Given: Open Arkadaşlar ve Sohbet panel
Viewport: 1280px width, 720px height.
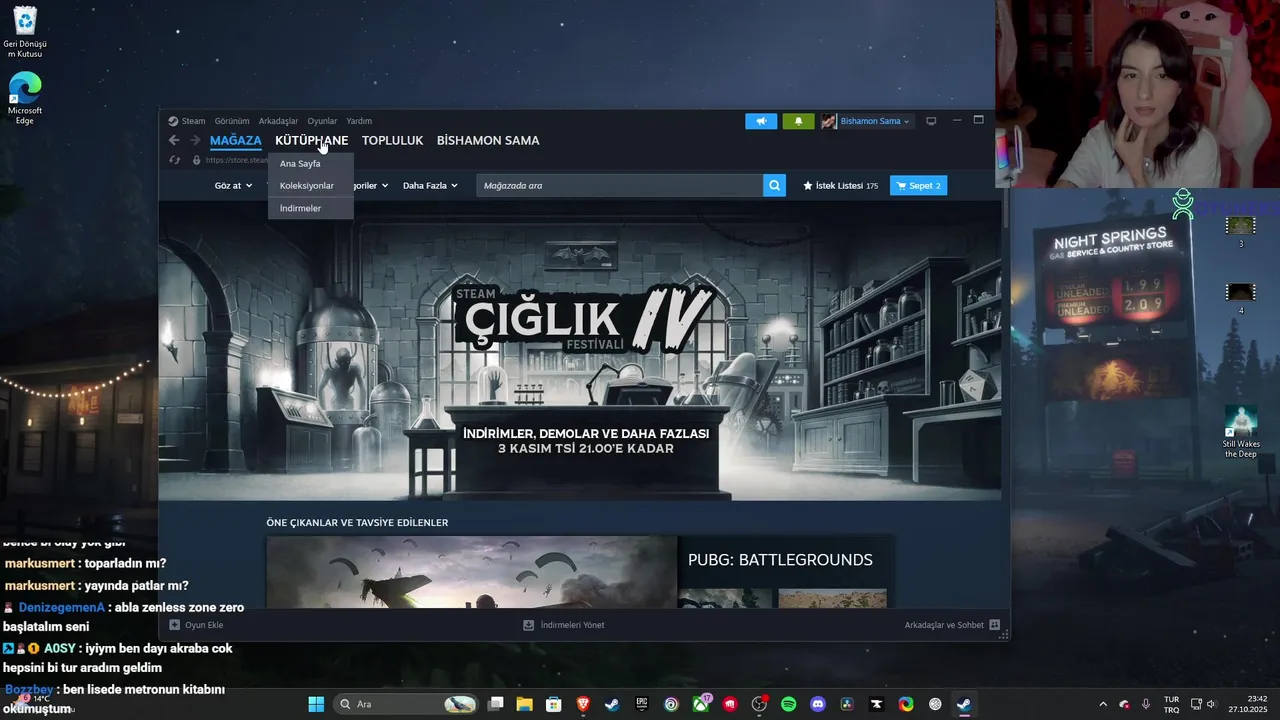Looking at the screenshot, I should [952, 625].
